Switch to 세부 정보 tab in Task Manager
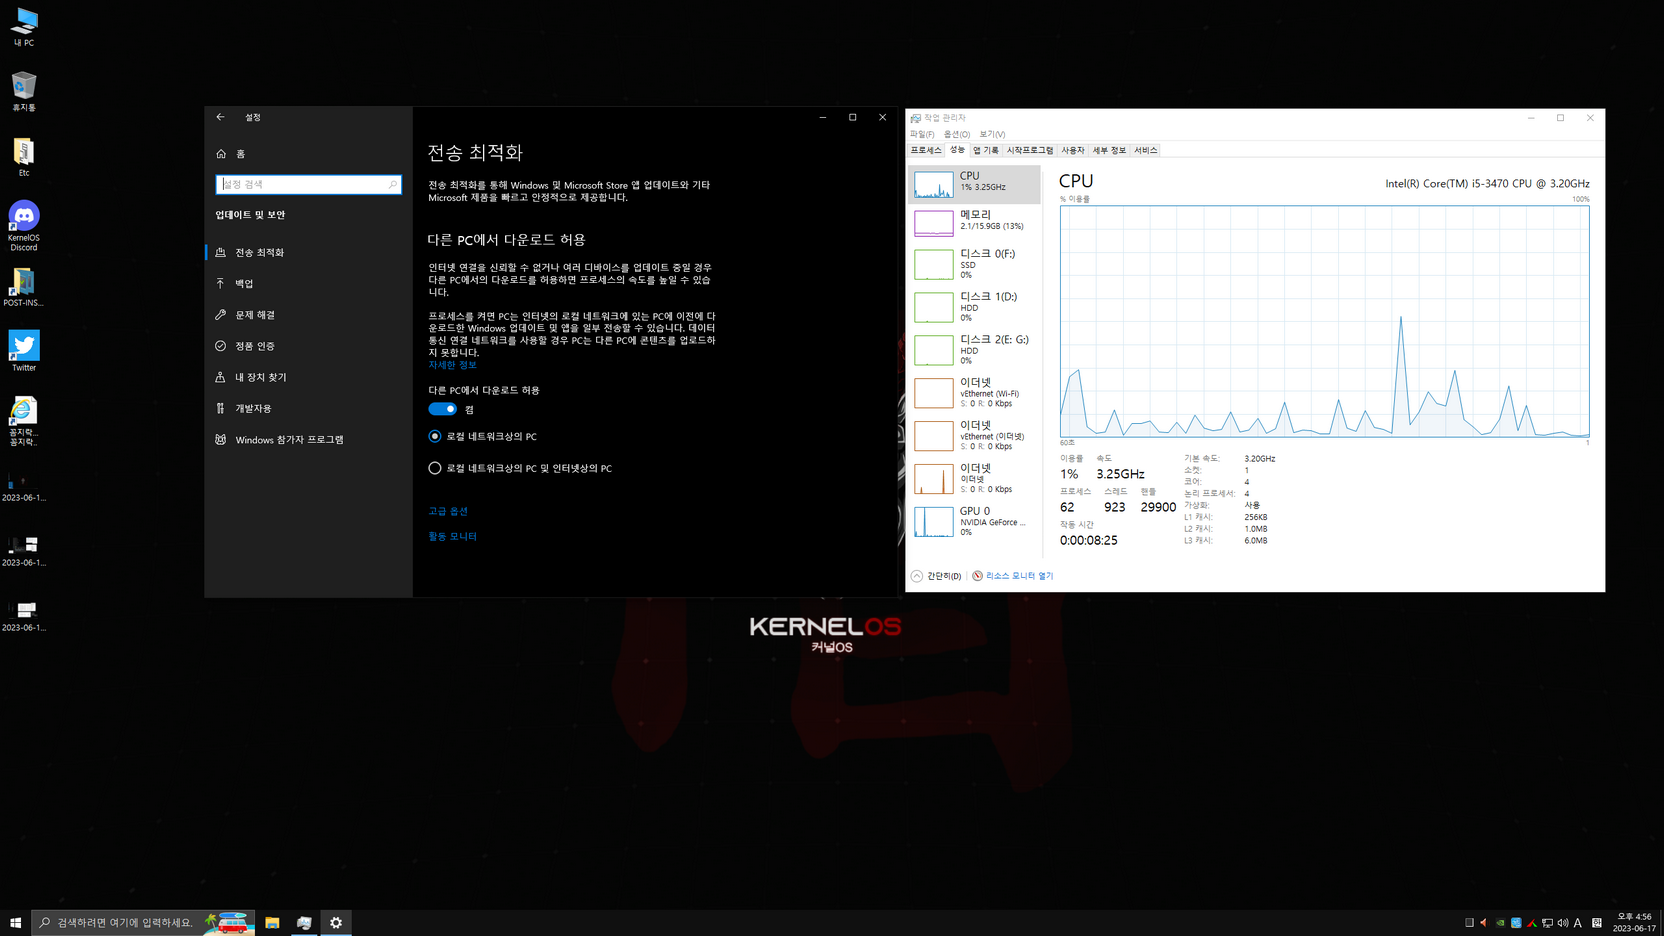This screenshot has height=936, width=1664. (1109, 150)
